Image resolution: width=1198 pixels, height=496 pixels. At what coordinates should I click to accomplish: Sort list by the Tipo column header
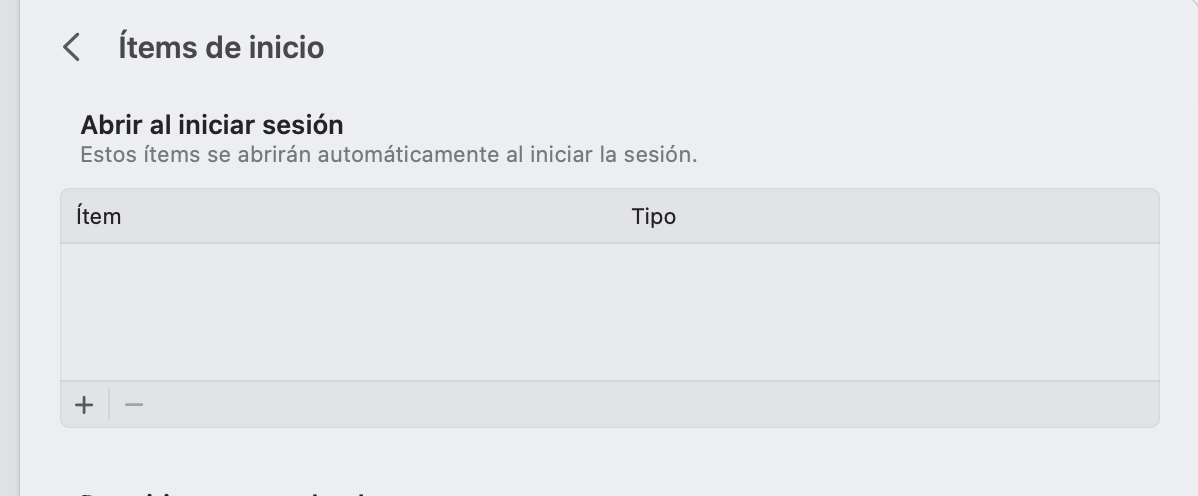coord(653,216)
